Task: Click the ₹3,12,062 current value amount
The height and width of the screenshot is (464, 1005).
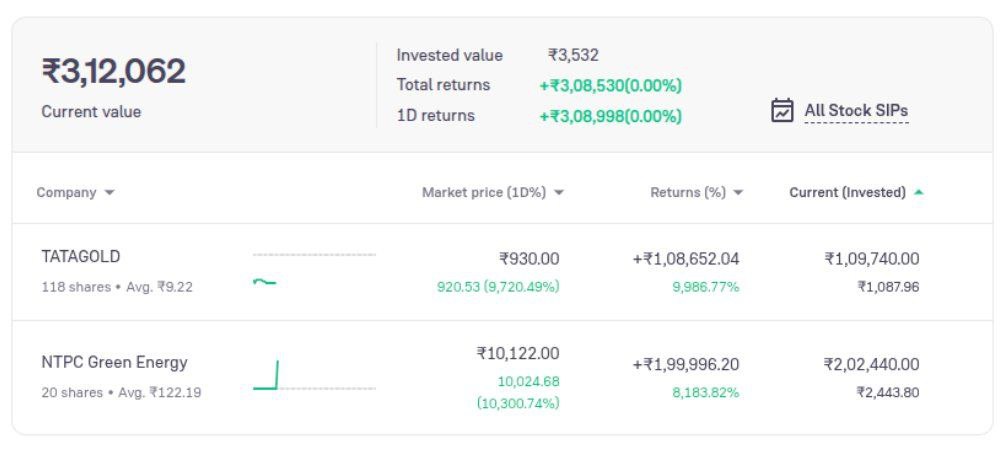Action: pos(114,72)
